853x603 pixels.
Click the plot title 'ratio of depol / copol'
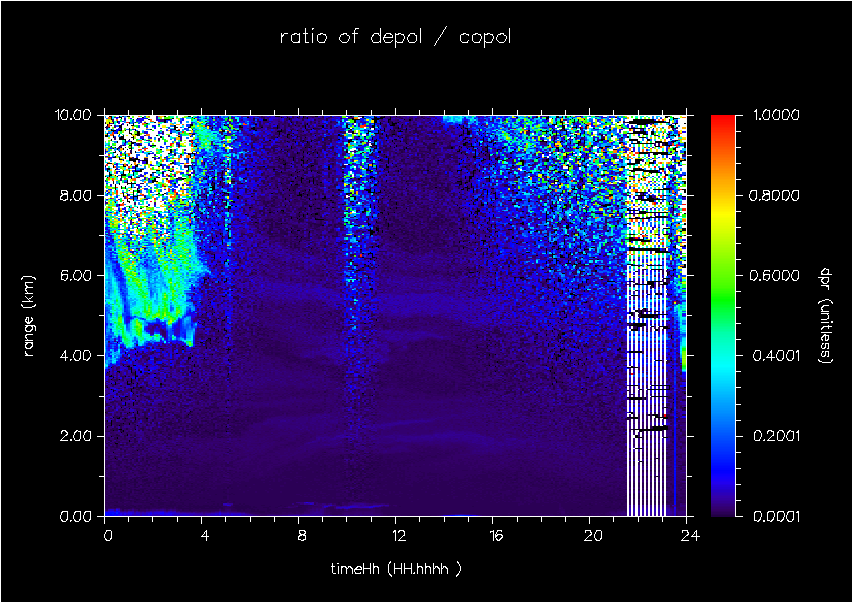395,37
